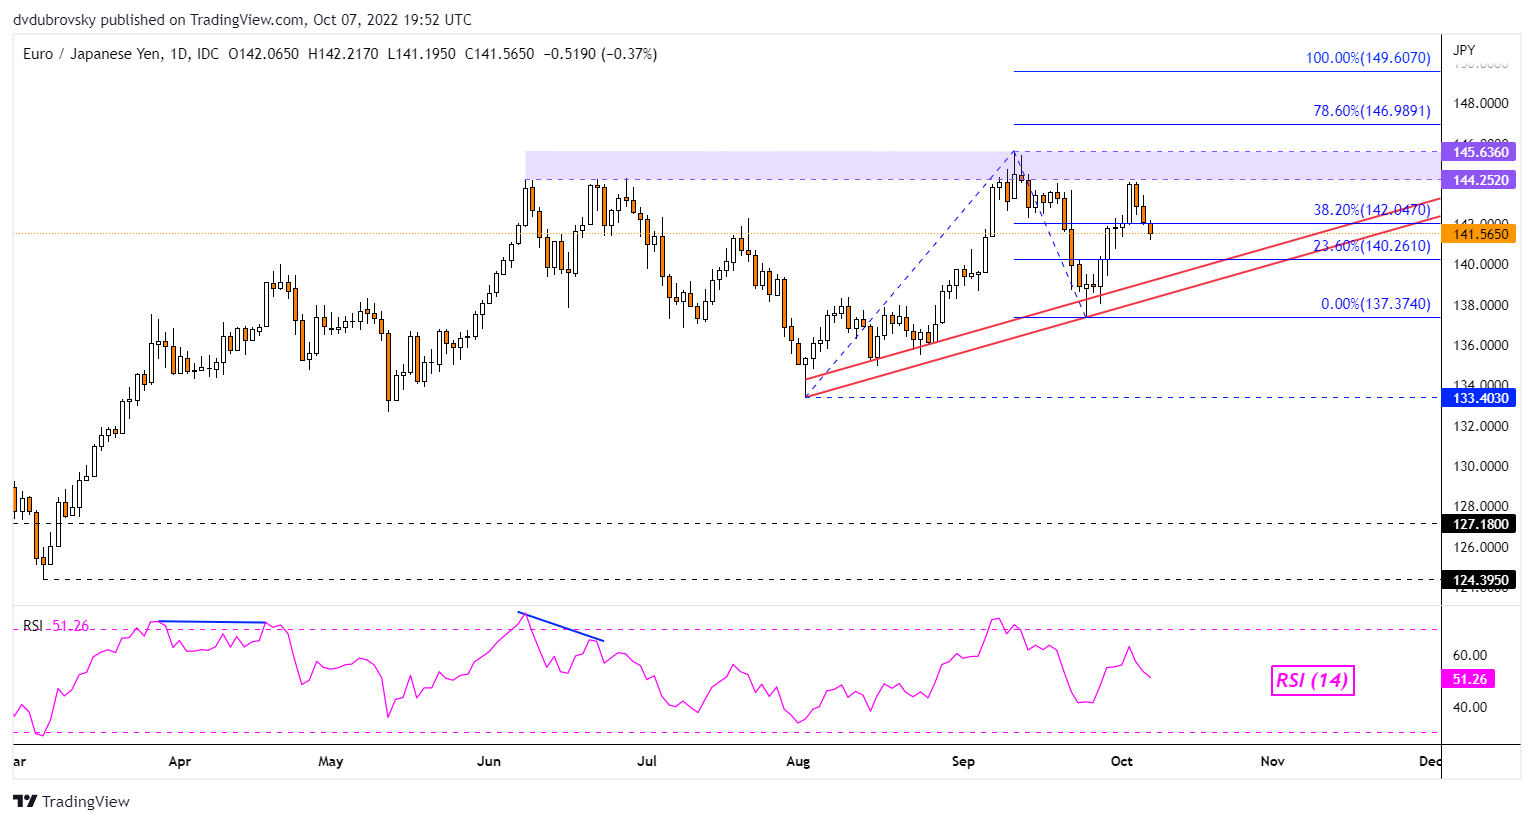Select the 38.20%(142.0470) Fibonacci label
This screenshot has height=823, width=1534.
(x=1372, y=210)
